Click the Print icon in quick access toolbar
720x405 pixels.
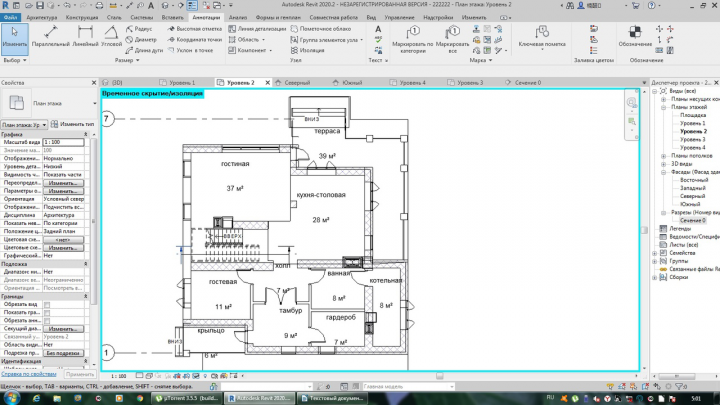(99, 6)
